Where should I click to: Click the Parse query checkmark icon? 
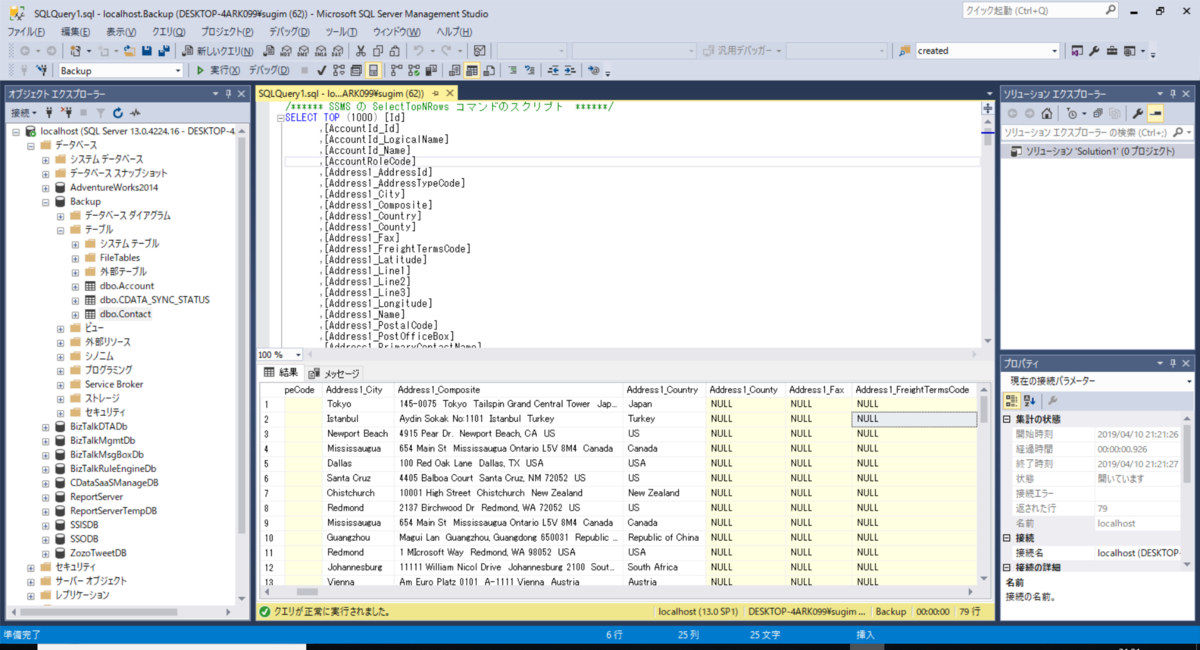[321, 71]
